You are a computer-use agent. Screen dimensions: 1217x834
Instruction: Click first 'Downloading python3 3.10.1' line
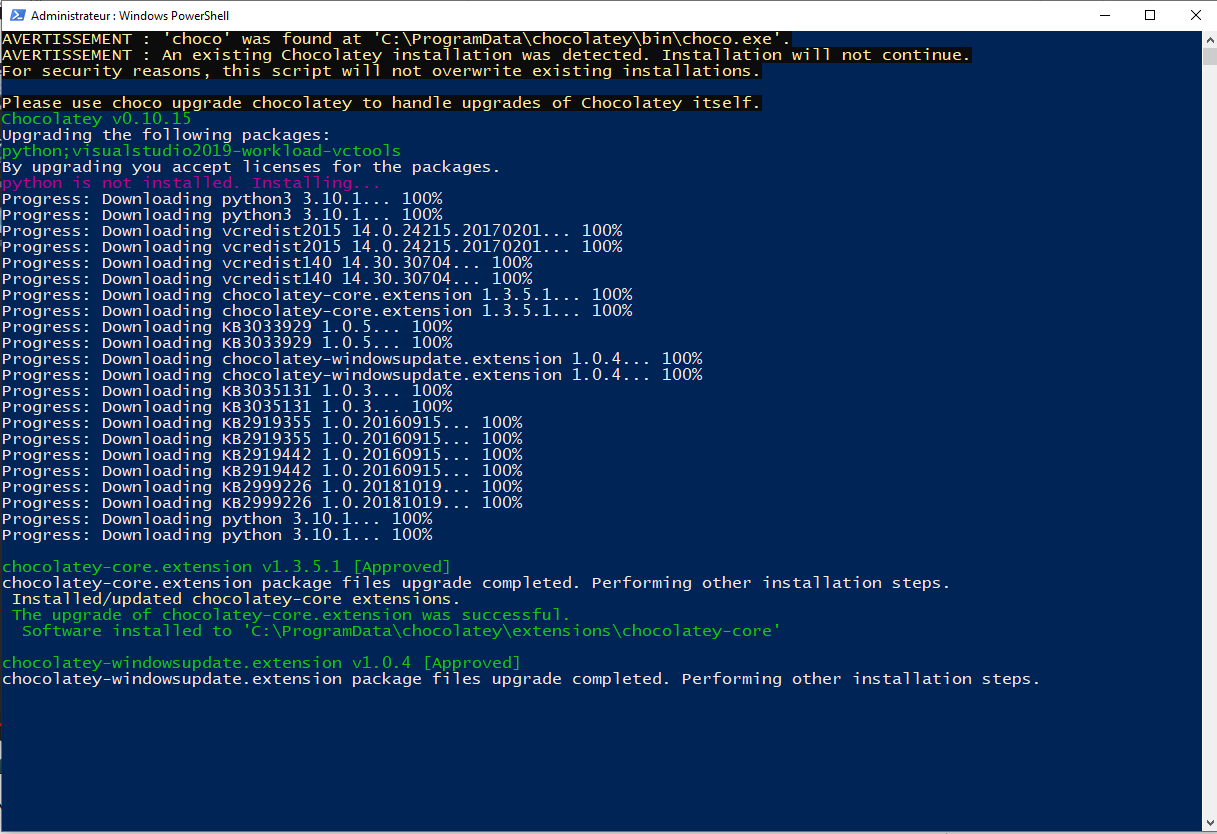tap(222, 199)
